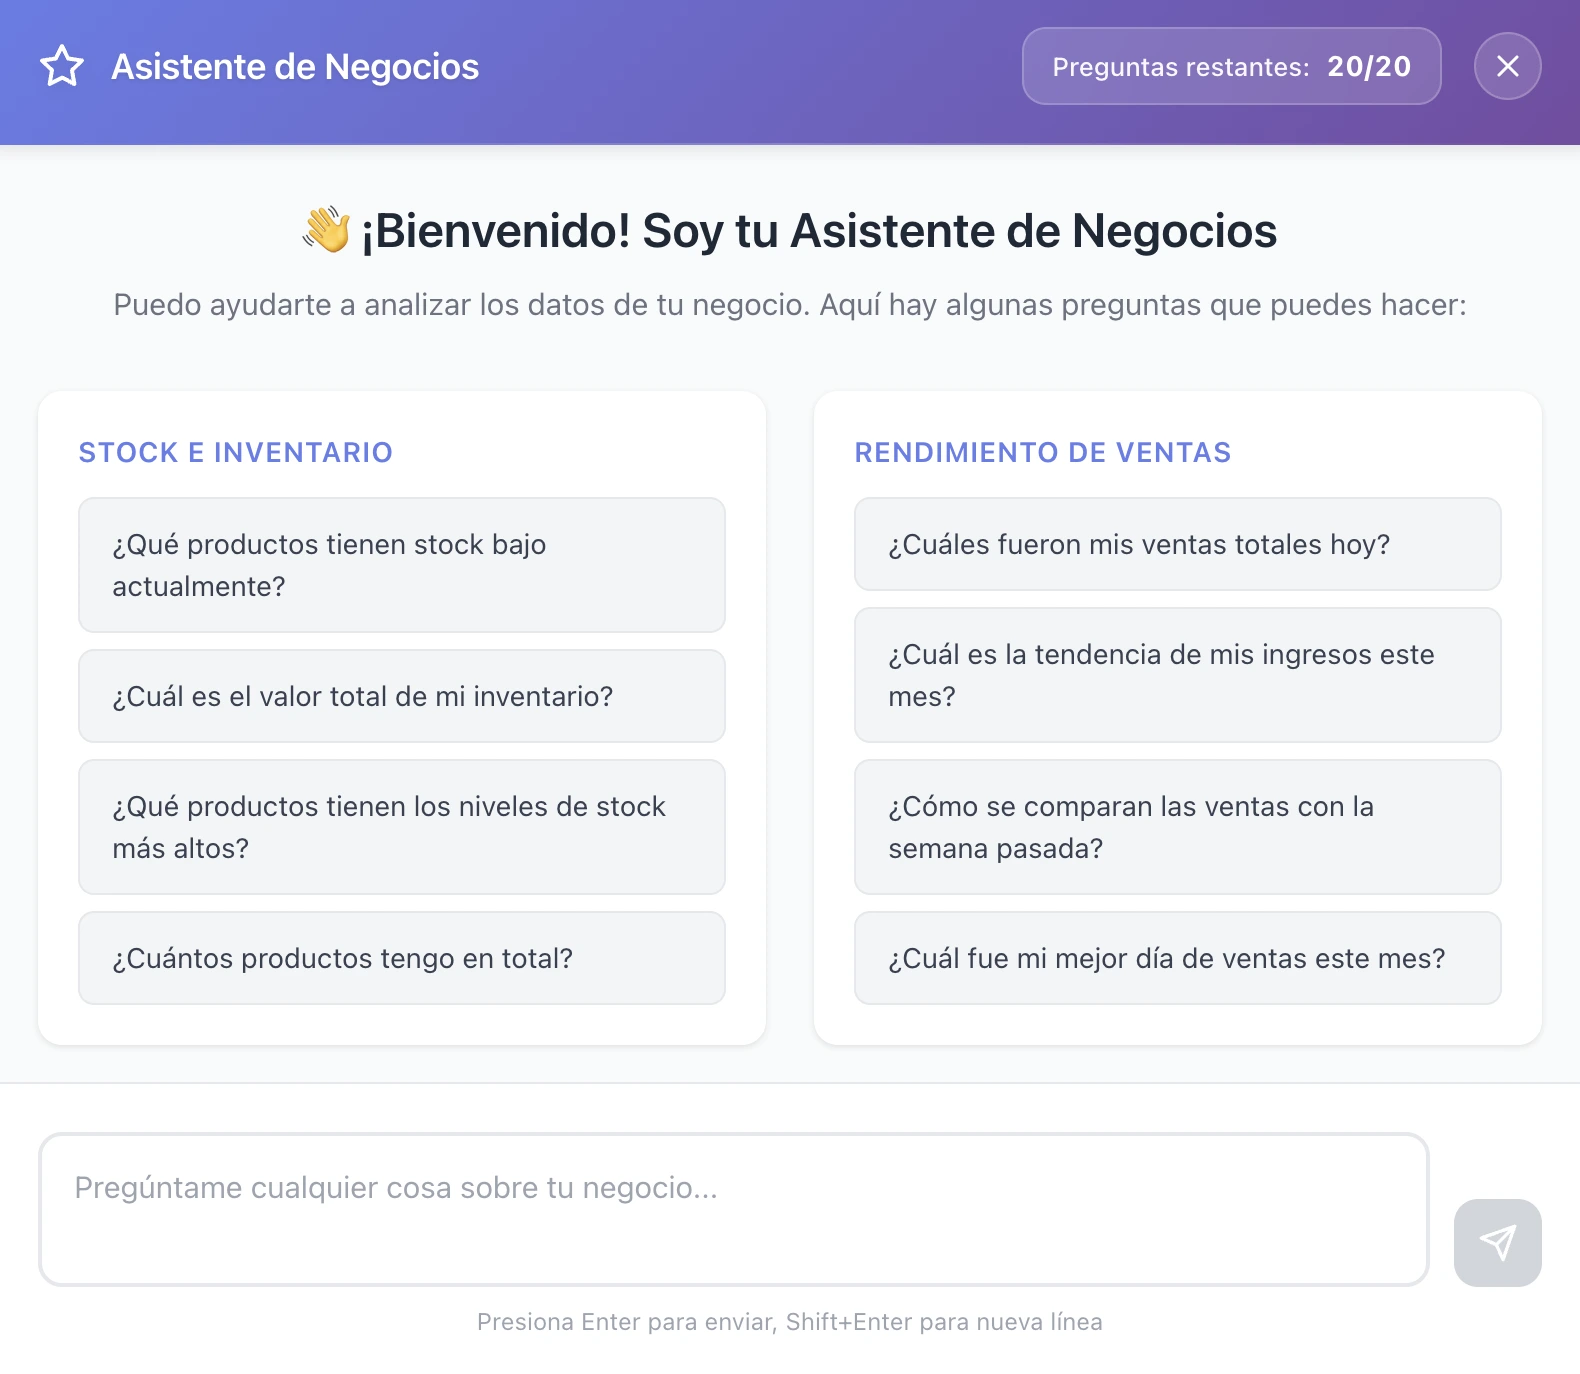Select "¿Cuál es la tendencia de mis ingresos este mes?"

click(x=1177, y=675)
